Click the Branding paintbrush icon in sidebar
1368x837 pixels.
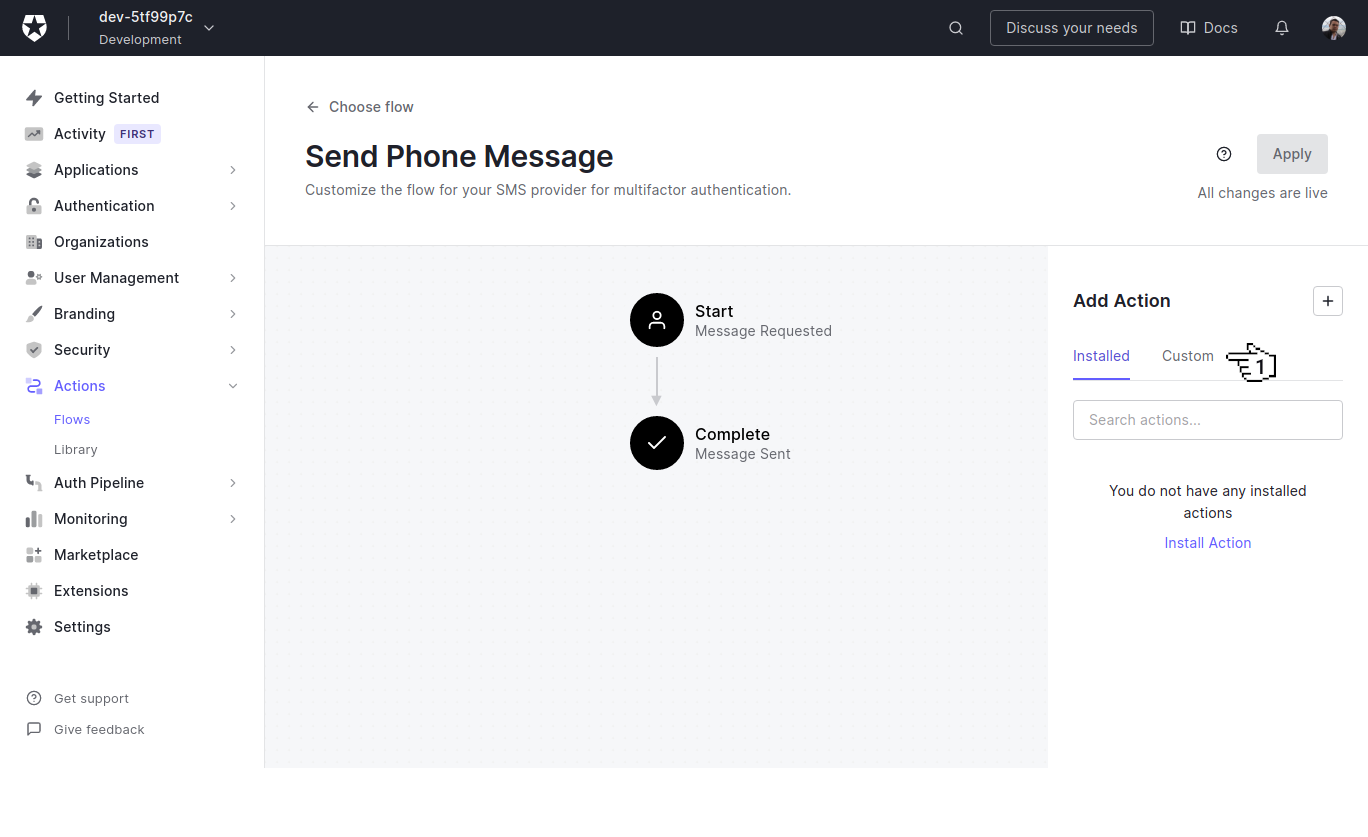point(34,313)
